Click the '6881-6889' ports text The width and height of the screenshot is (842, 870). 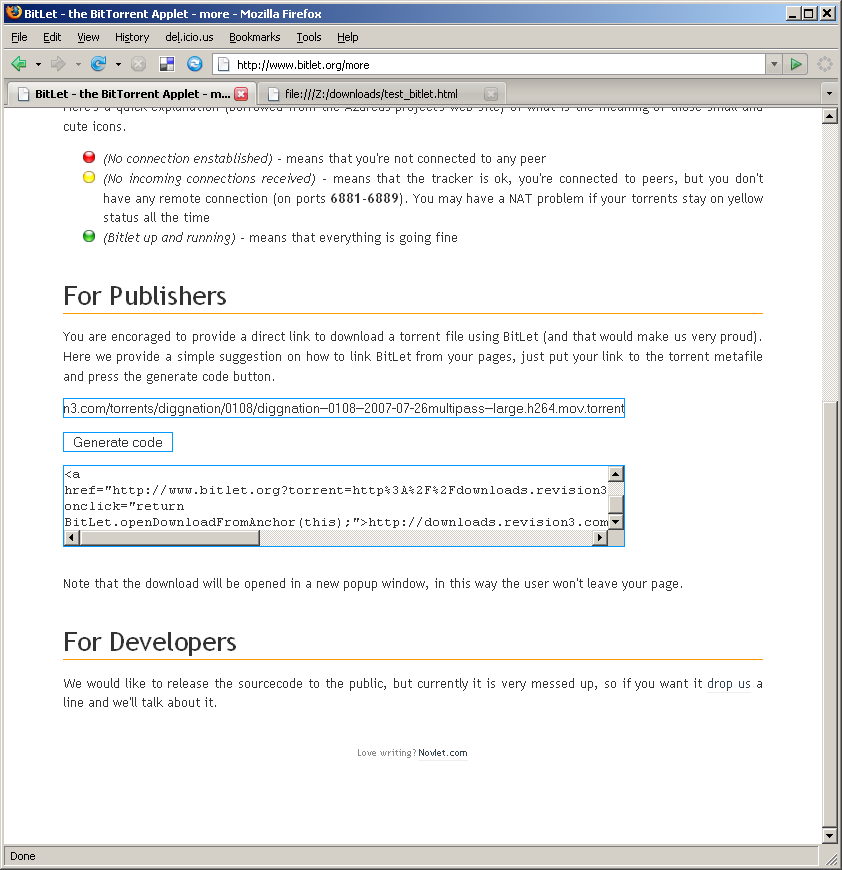tap(364, 198)
